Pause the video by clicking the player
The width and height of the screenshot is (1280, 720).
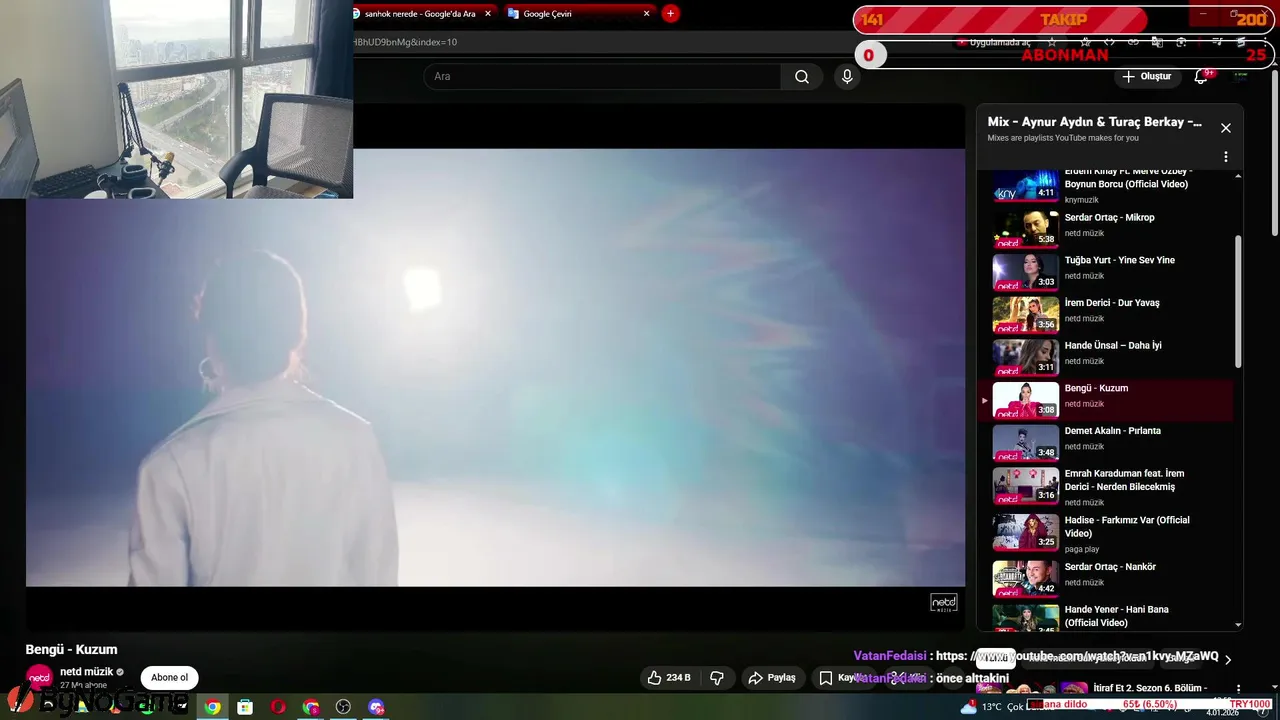[495, 367]
